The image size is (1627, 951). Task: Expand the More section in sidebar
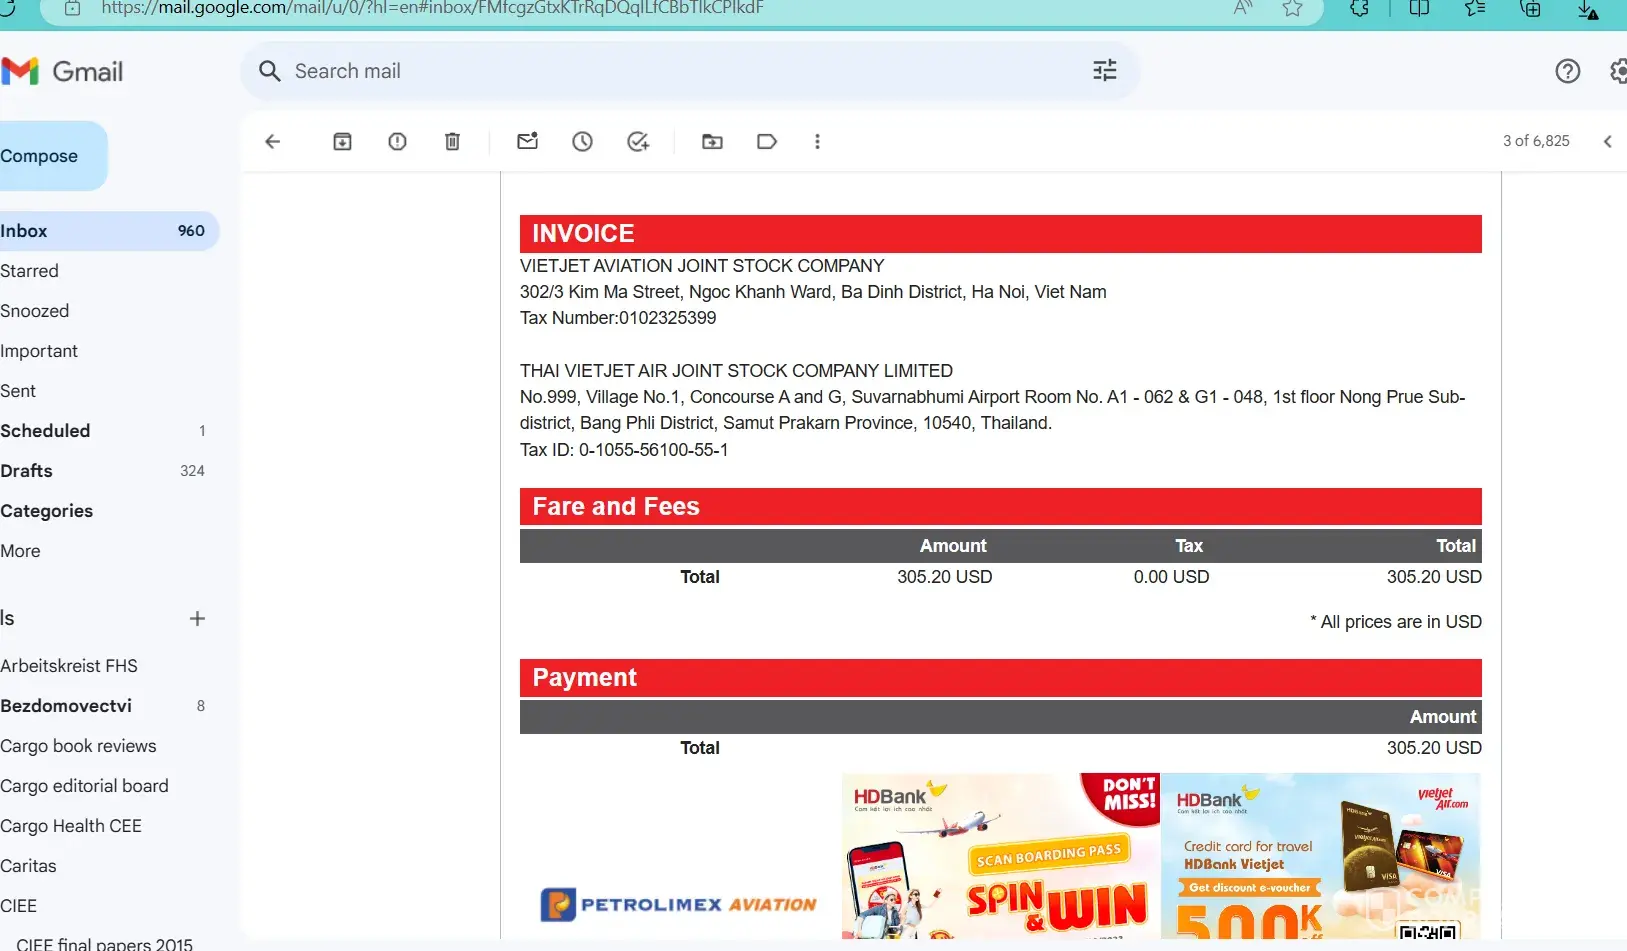point(21,551)
